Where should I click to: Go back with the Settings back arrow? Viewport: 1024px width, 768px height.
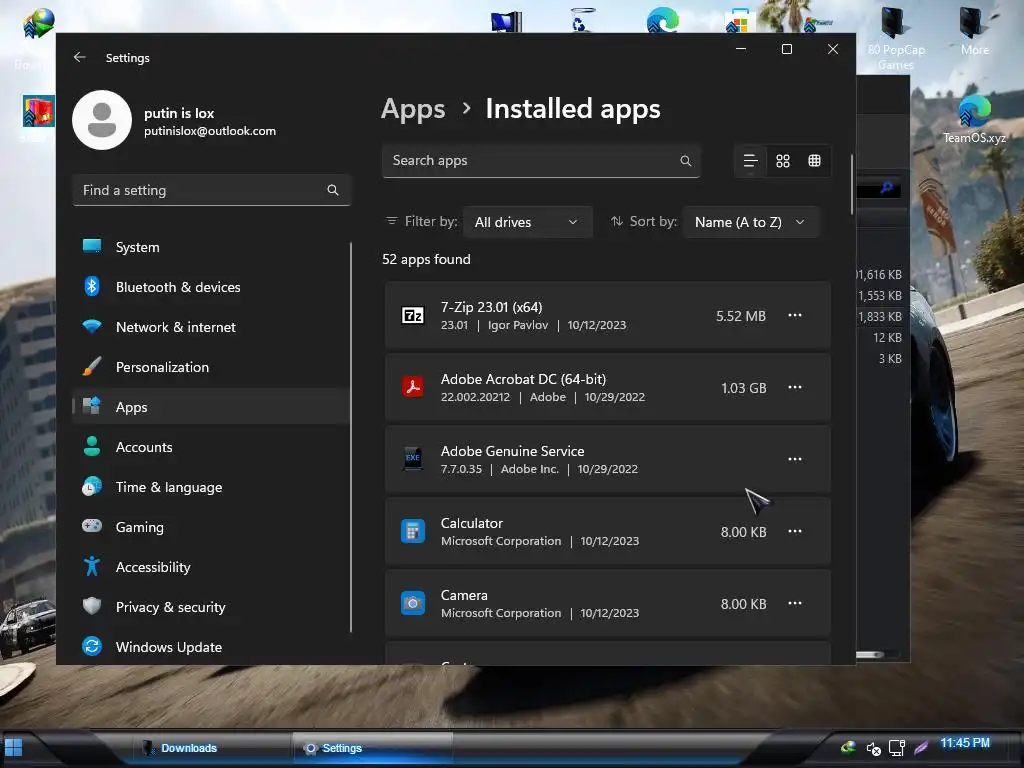(80, 57)
